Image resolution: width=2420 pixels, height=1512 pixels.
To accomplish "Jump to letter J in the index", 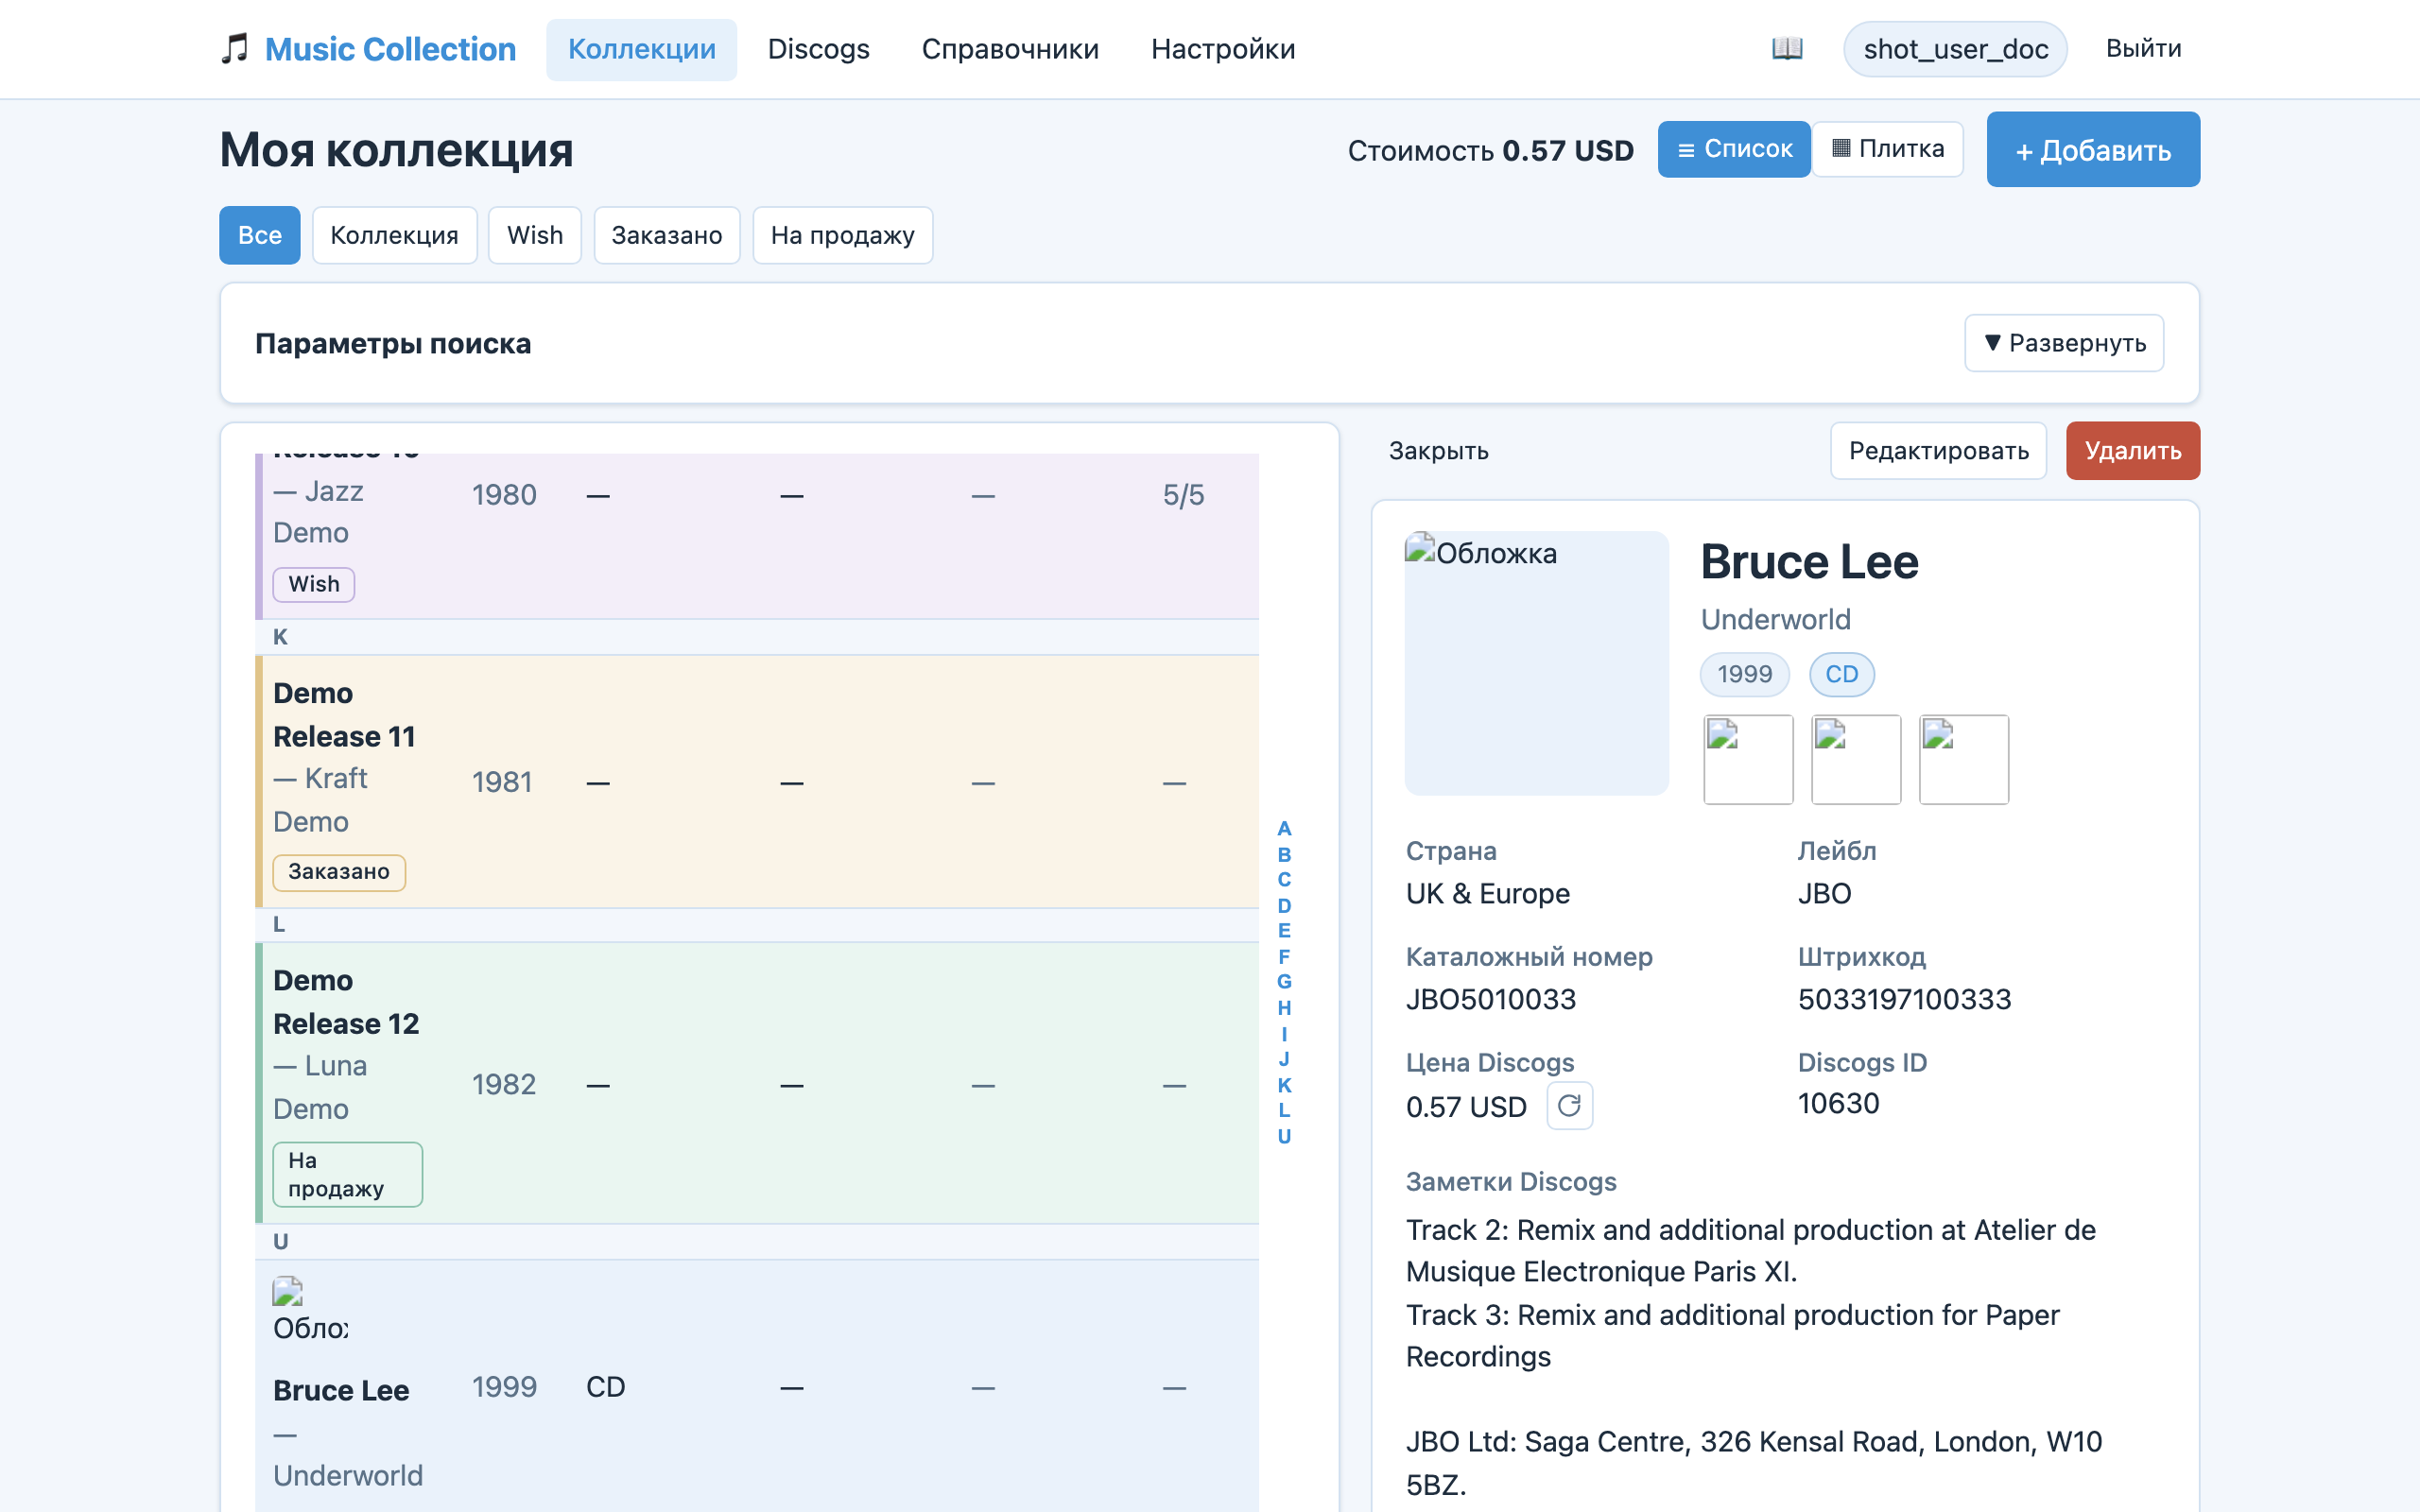I will pos(1284,1058).
